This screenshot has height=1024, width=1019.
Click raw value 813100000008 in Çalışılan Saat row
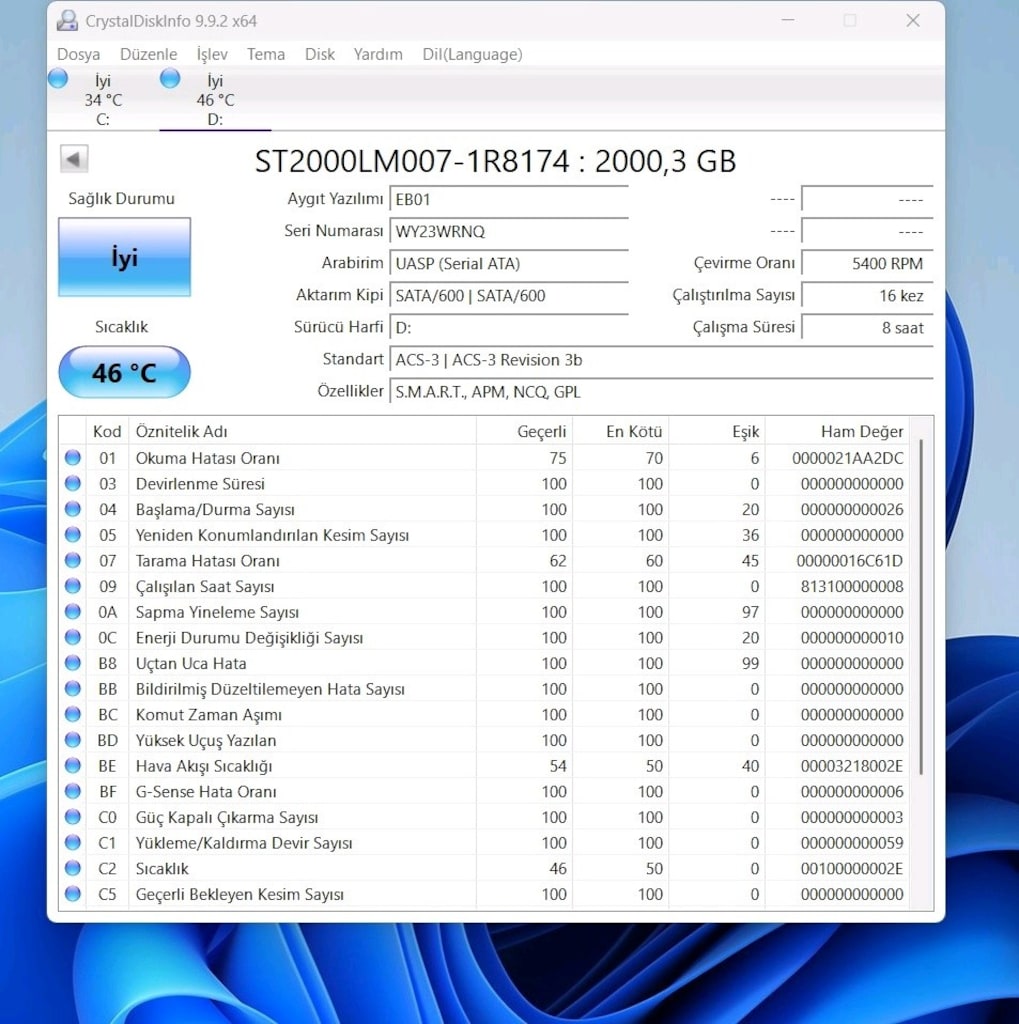pyautogui.click(x=852, y=586)
